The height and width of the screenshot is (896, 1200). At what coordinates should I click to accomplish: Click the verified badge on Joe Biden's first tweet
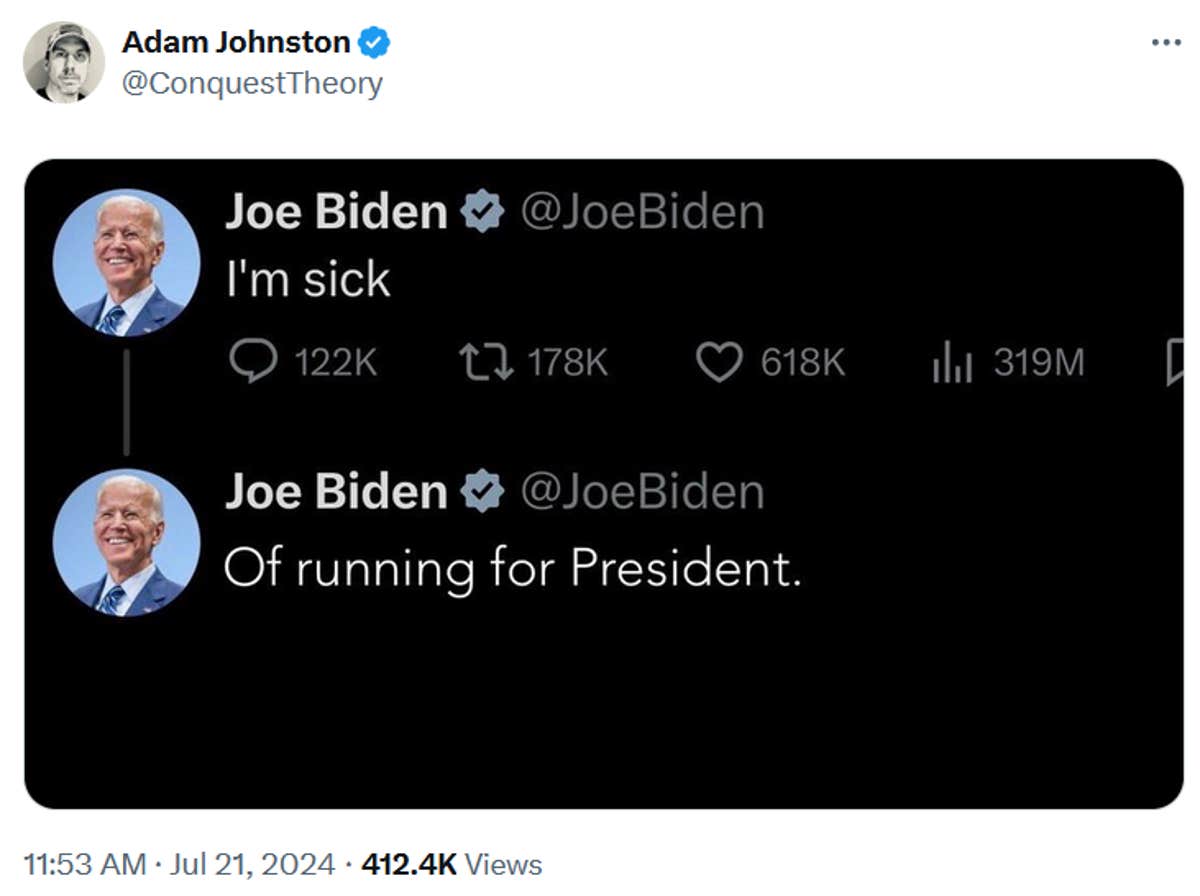click(484, 210)
